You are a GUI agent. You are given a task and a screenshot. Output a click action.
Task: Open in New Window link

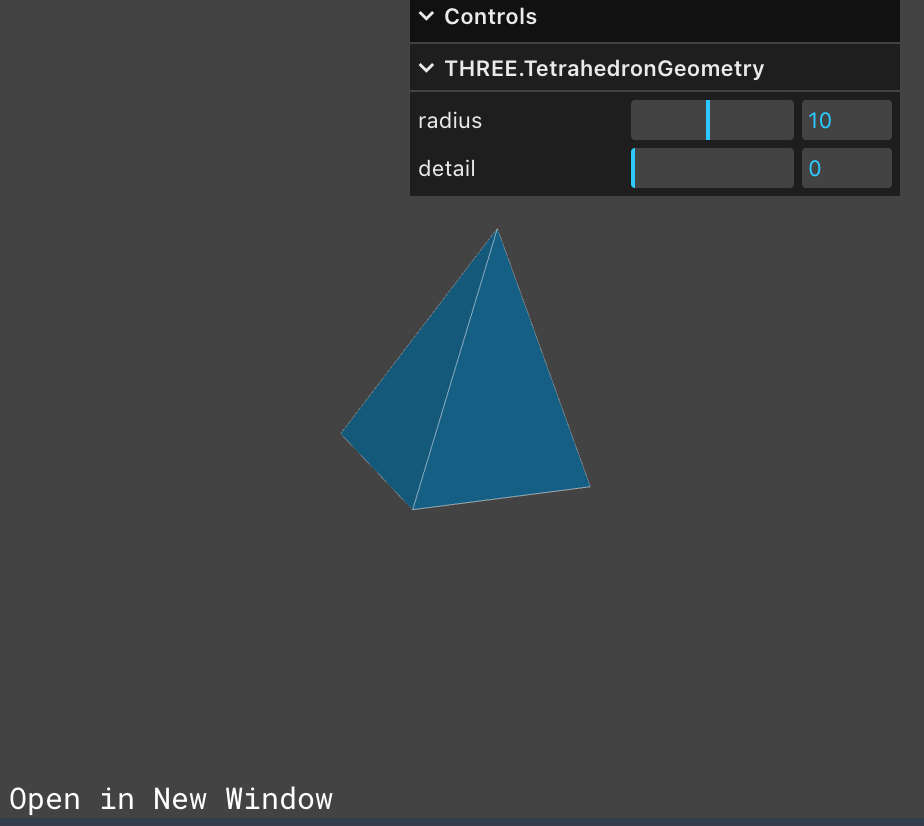pos(171,799)
